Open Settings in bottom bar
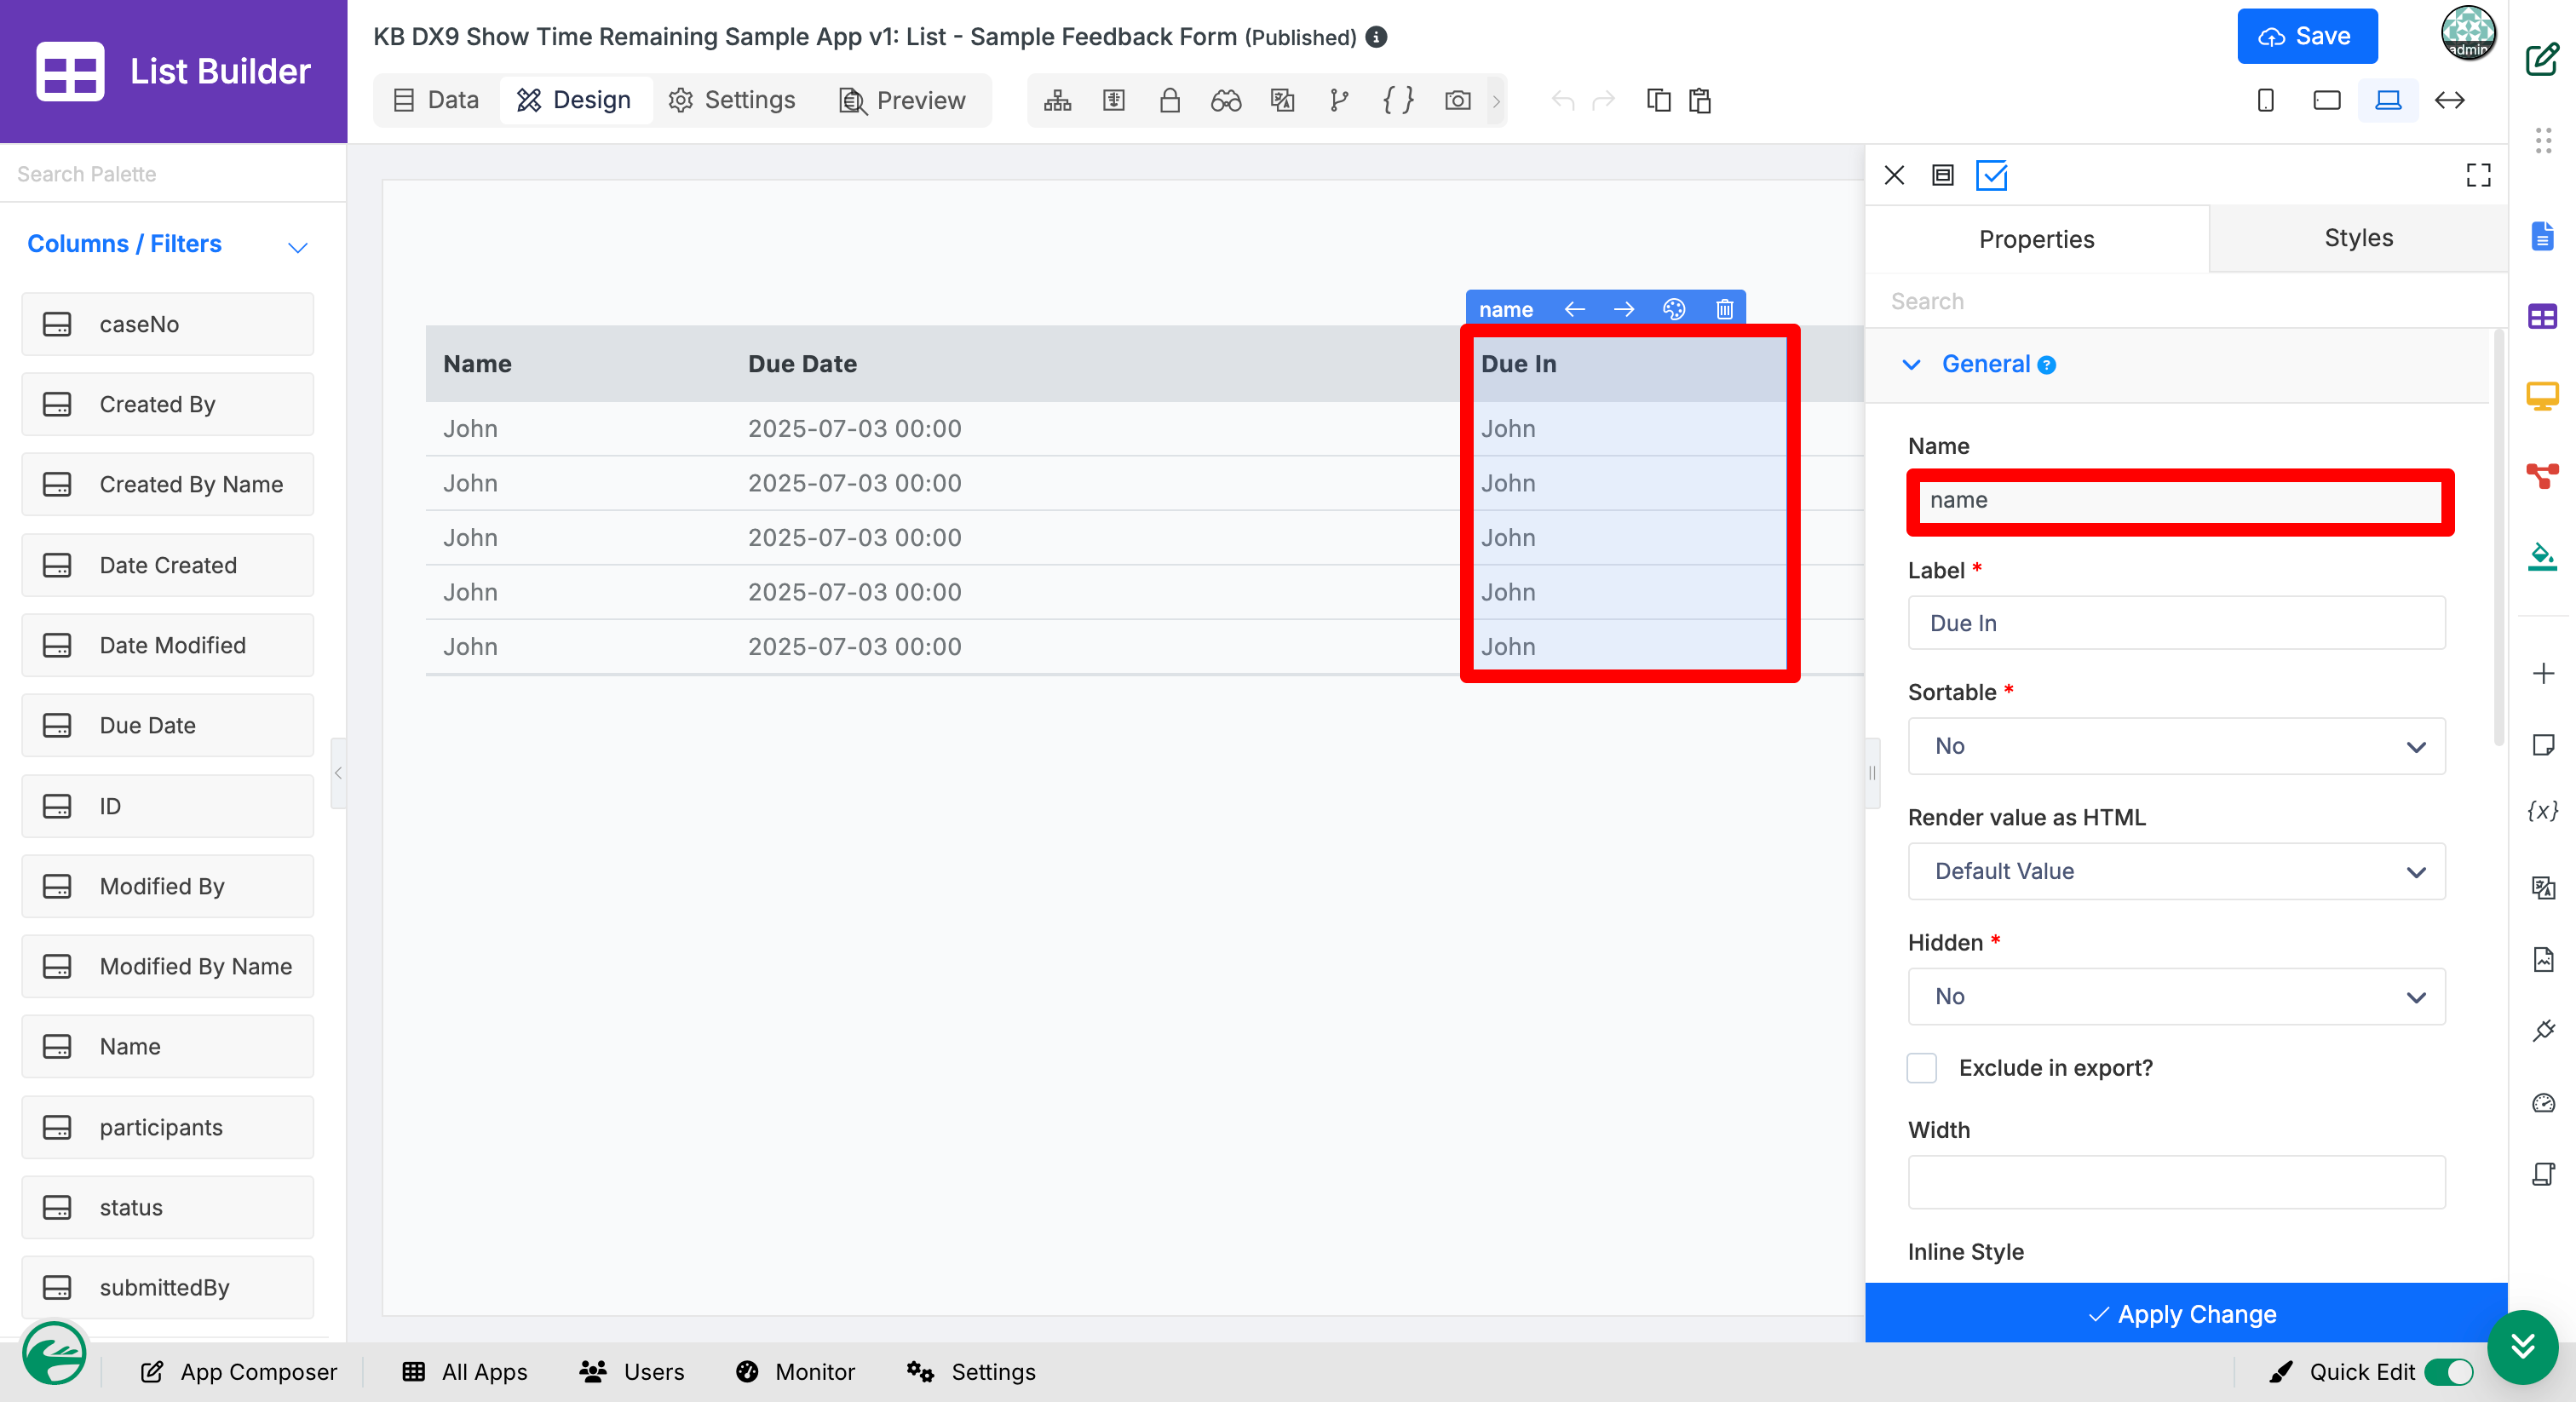Viewport: 2576px width, 1402px height. 971,1372
